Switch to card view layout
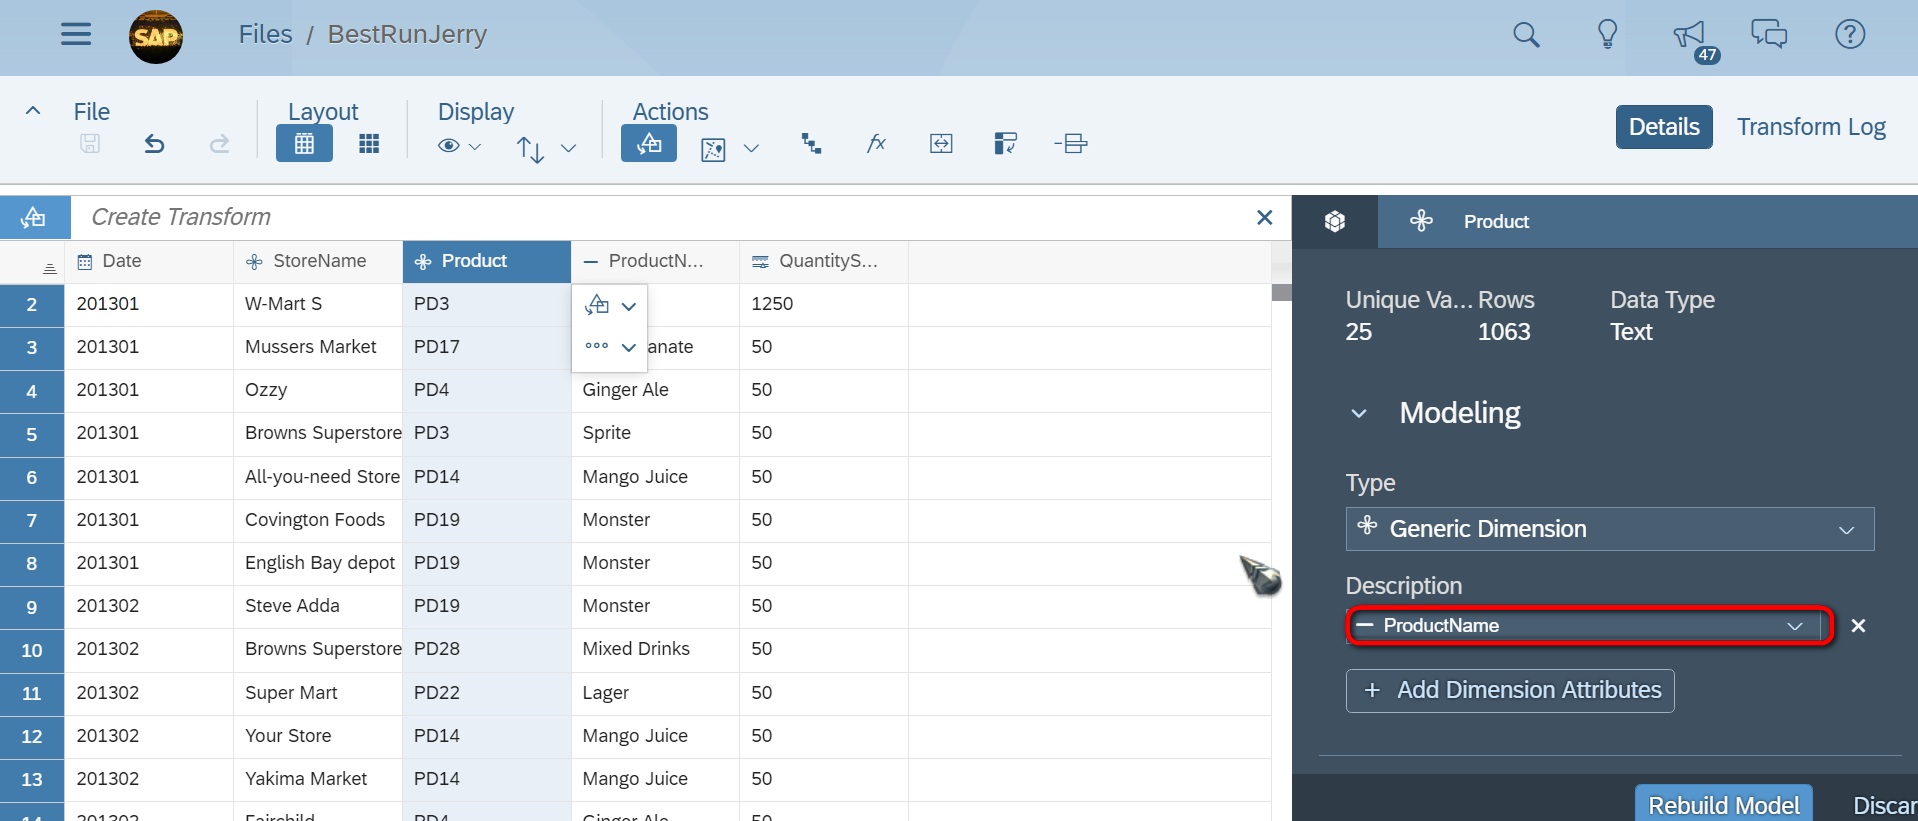The image size is (1918, 821). (x=369, y=144)
